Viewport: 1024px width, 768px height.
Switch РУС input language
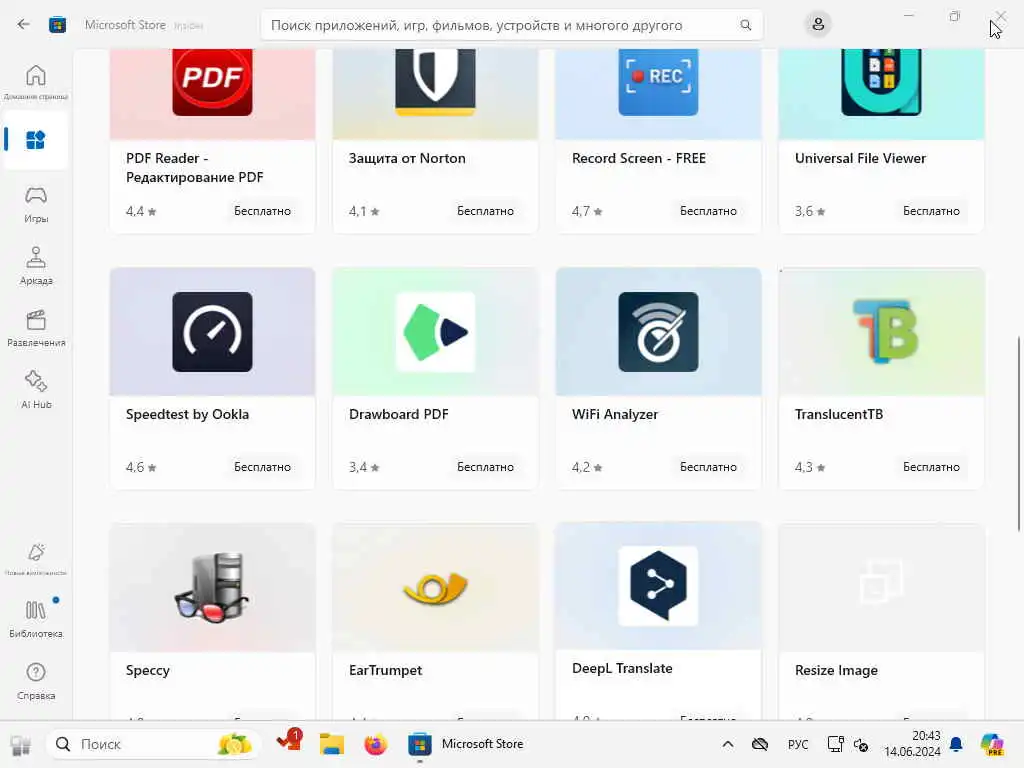797,744
